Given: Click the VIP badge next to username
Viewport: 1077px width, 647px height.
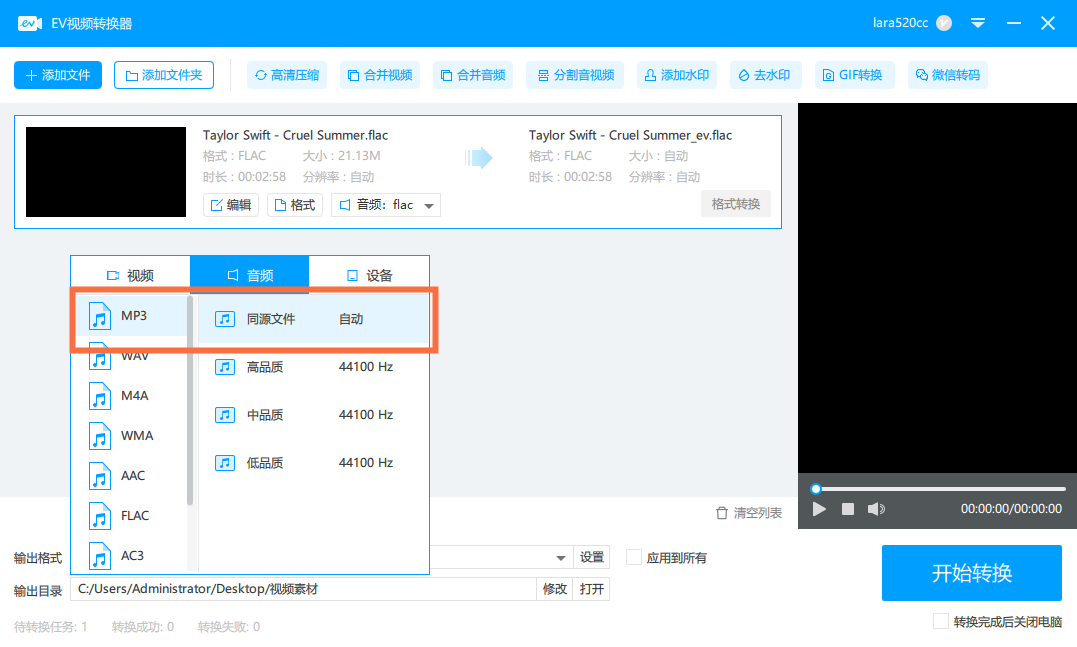Looking at the screenshot, I should pyautogui.click(x=944, y=23).
